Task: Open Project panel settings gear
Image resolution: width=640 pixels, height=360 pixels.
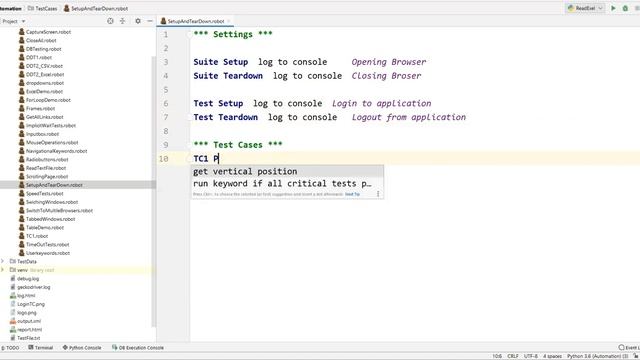Action: pos(138,21)
